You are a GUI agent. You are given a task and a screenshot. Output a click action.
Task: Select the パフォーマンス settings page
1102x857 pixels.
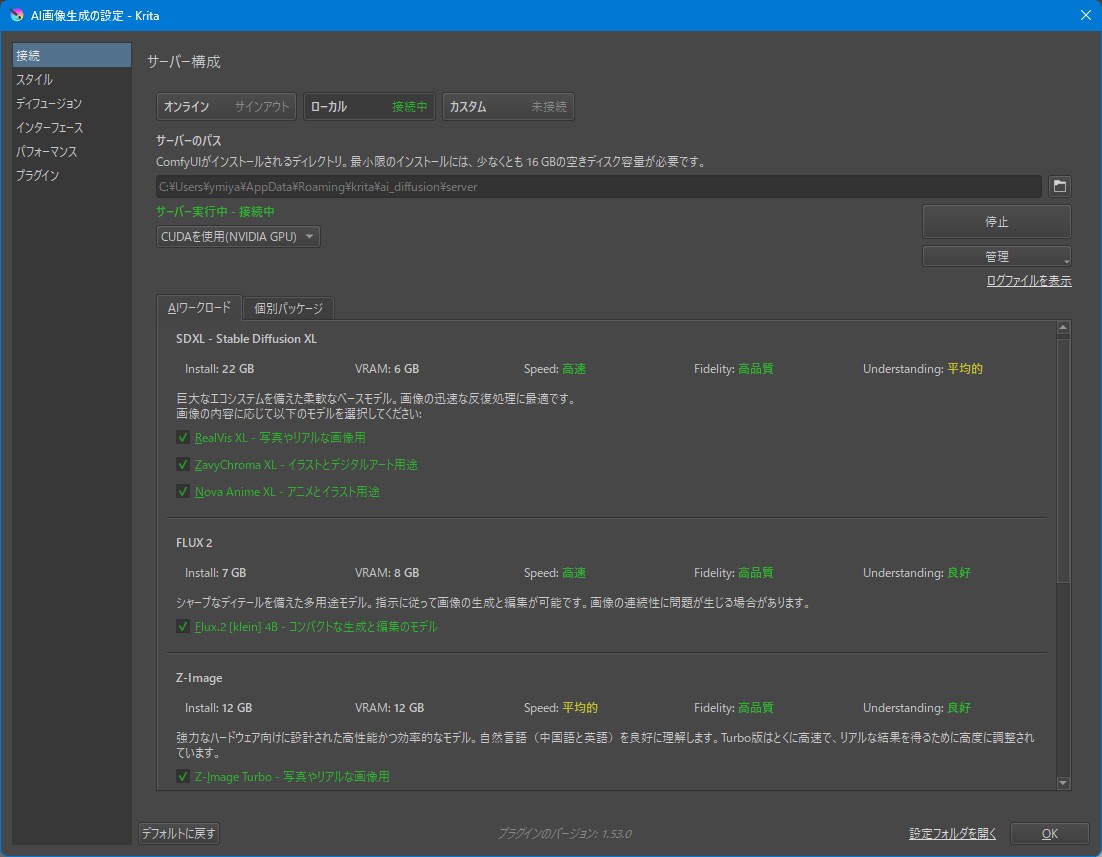[x=71, y=151]
